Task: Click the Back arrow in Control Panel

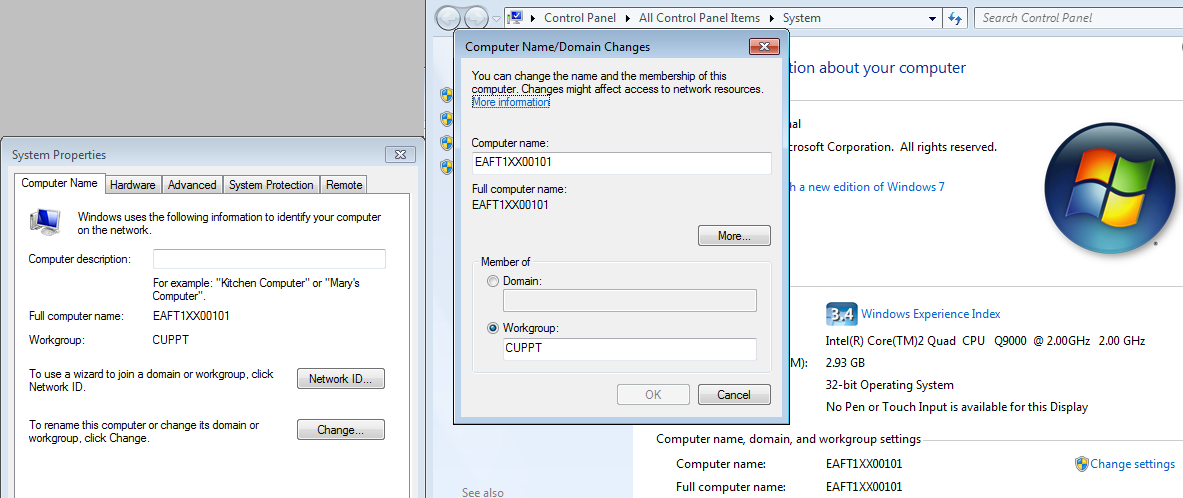Action: tap(448, 18)
